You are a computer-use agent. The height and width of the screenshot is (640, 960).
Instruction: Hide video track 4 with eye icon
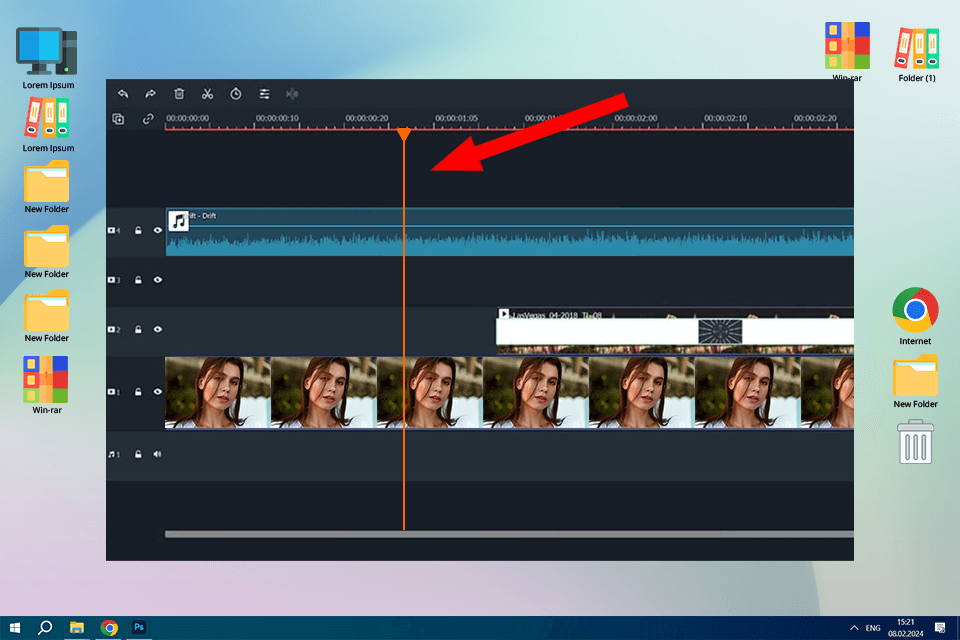pyautogui.click(x=157, y=230)
